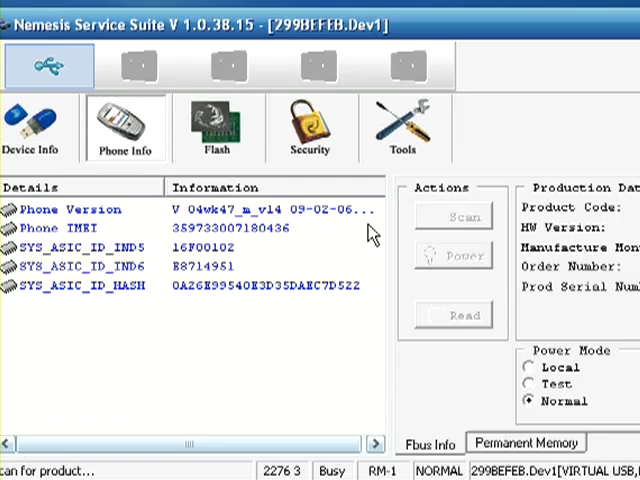Open the Flash section
Screen dimensions: 640x480
tap(217, 129)
